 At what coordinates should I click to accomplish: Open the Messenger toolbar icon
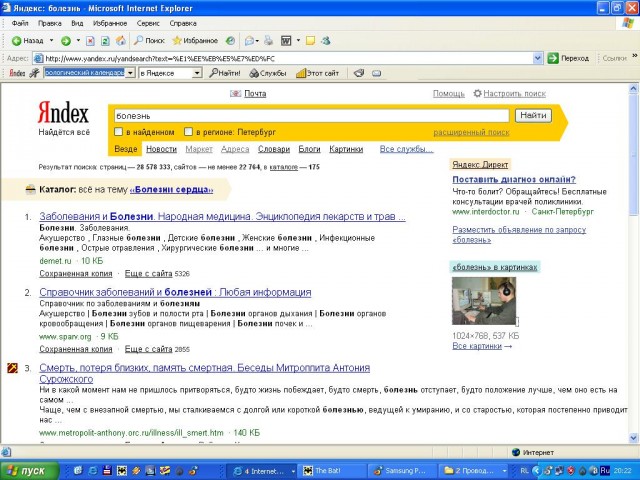click(x=326, y=41)
